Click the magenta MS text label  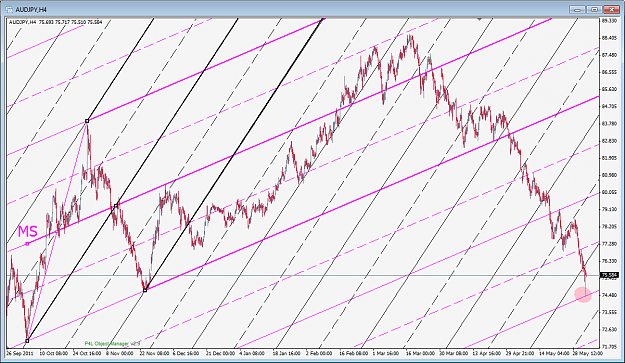pos(28,231)
